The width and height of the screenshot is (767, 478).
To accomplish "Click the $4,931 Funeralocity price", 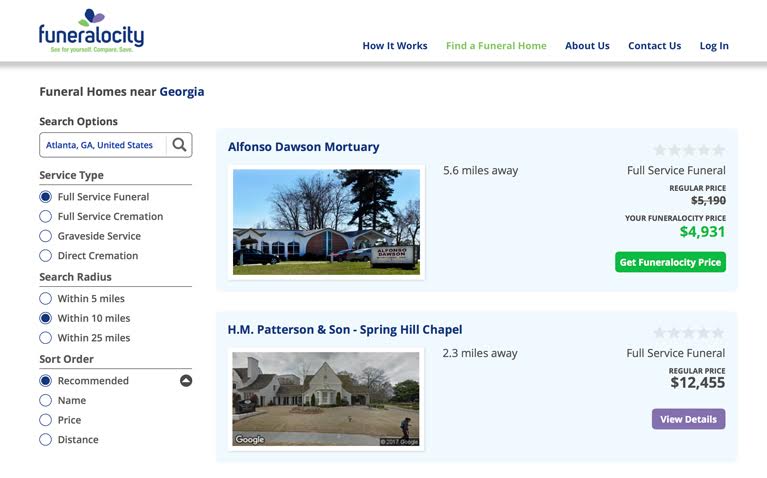I will [702, 231].
